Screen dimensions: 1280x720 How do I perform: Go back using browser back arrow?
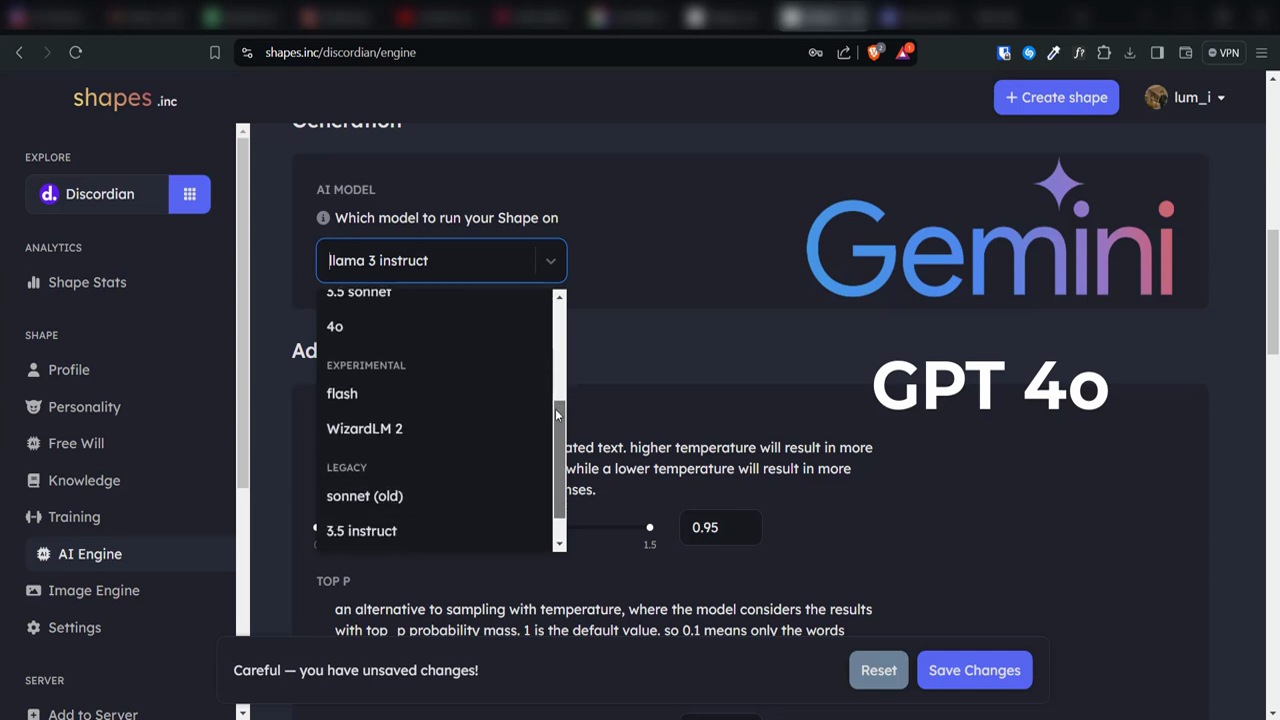(19, 53)
